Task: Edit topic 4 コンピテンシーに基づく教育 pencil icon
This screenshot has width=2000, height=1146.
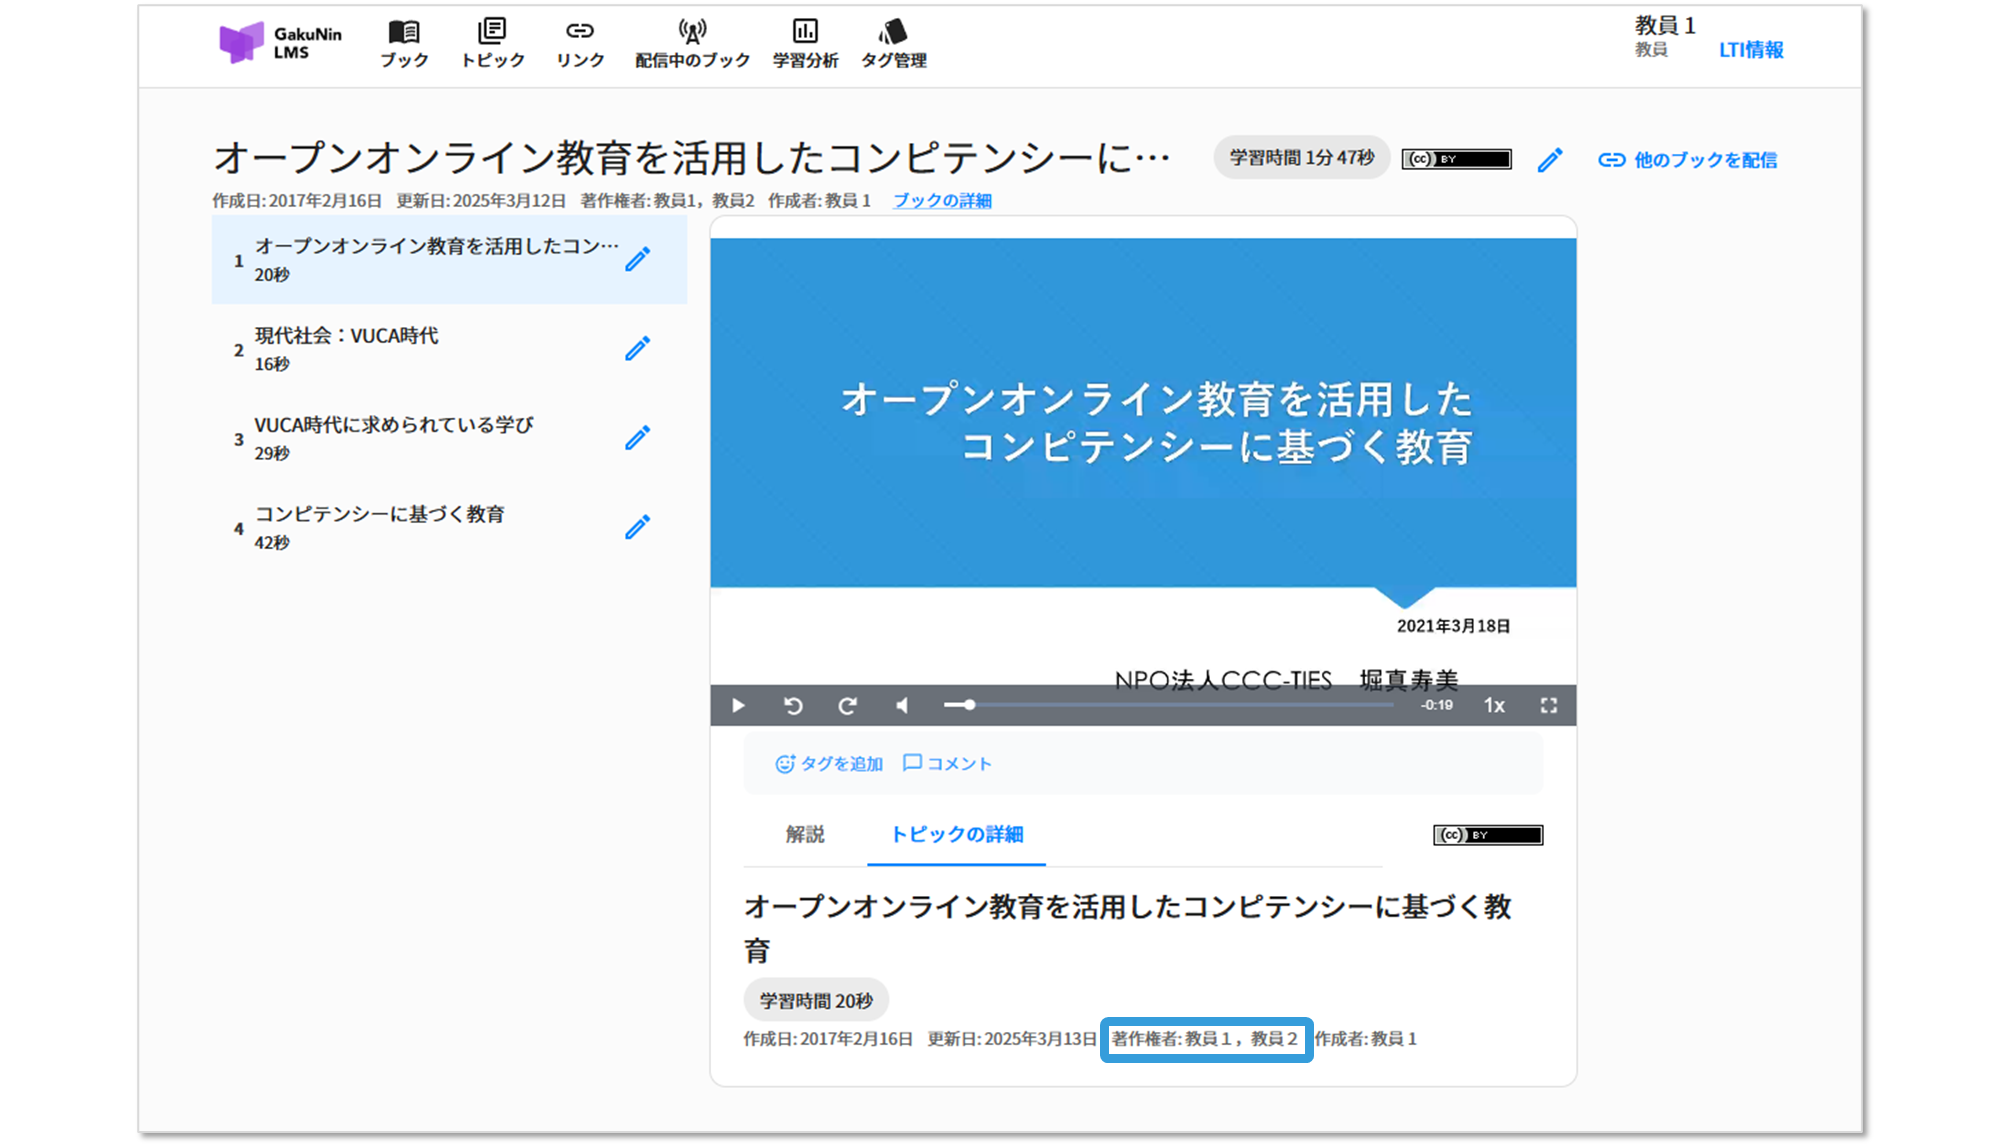Action: coord(637,527)
